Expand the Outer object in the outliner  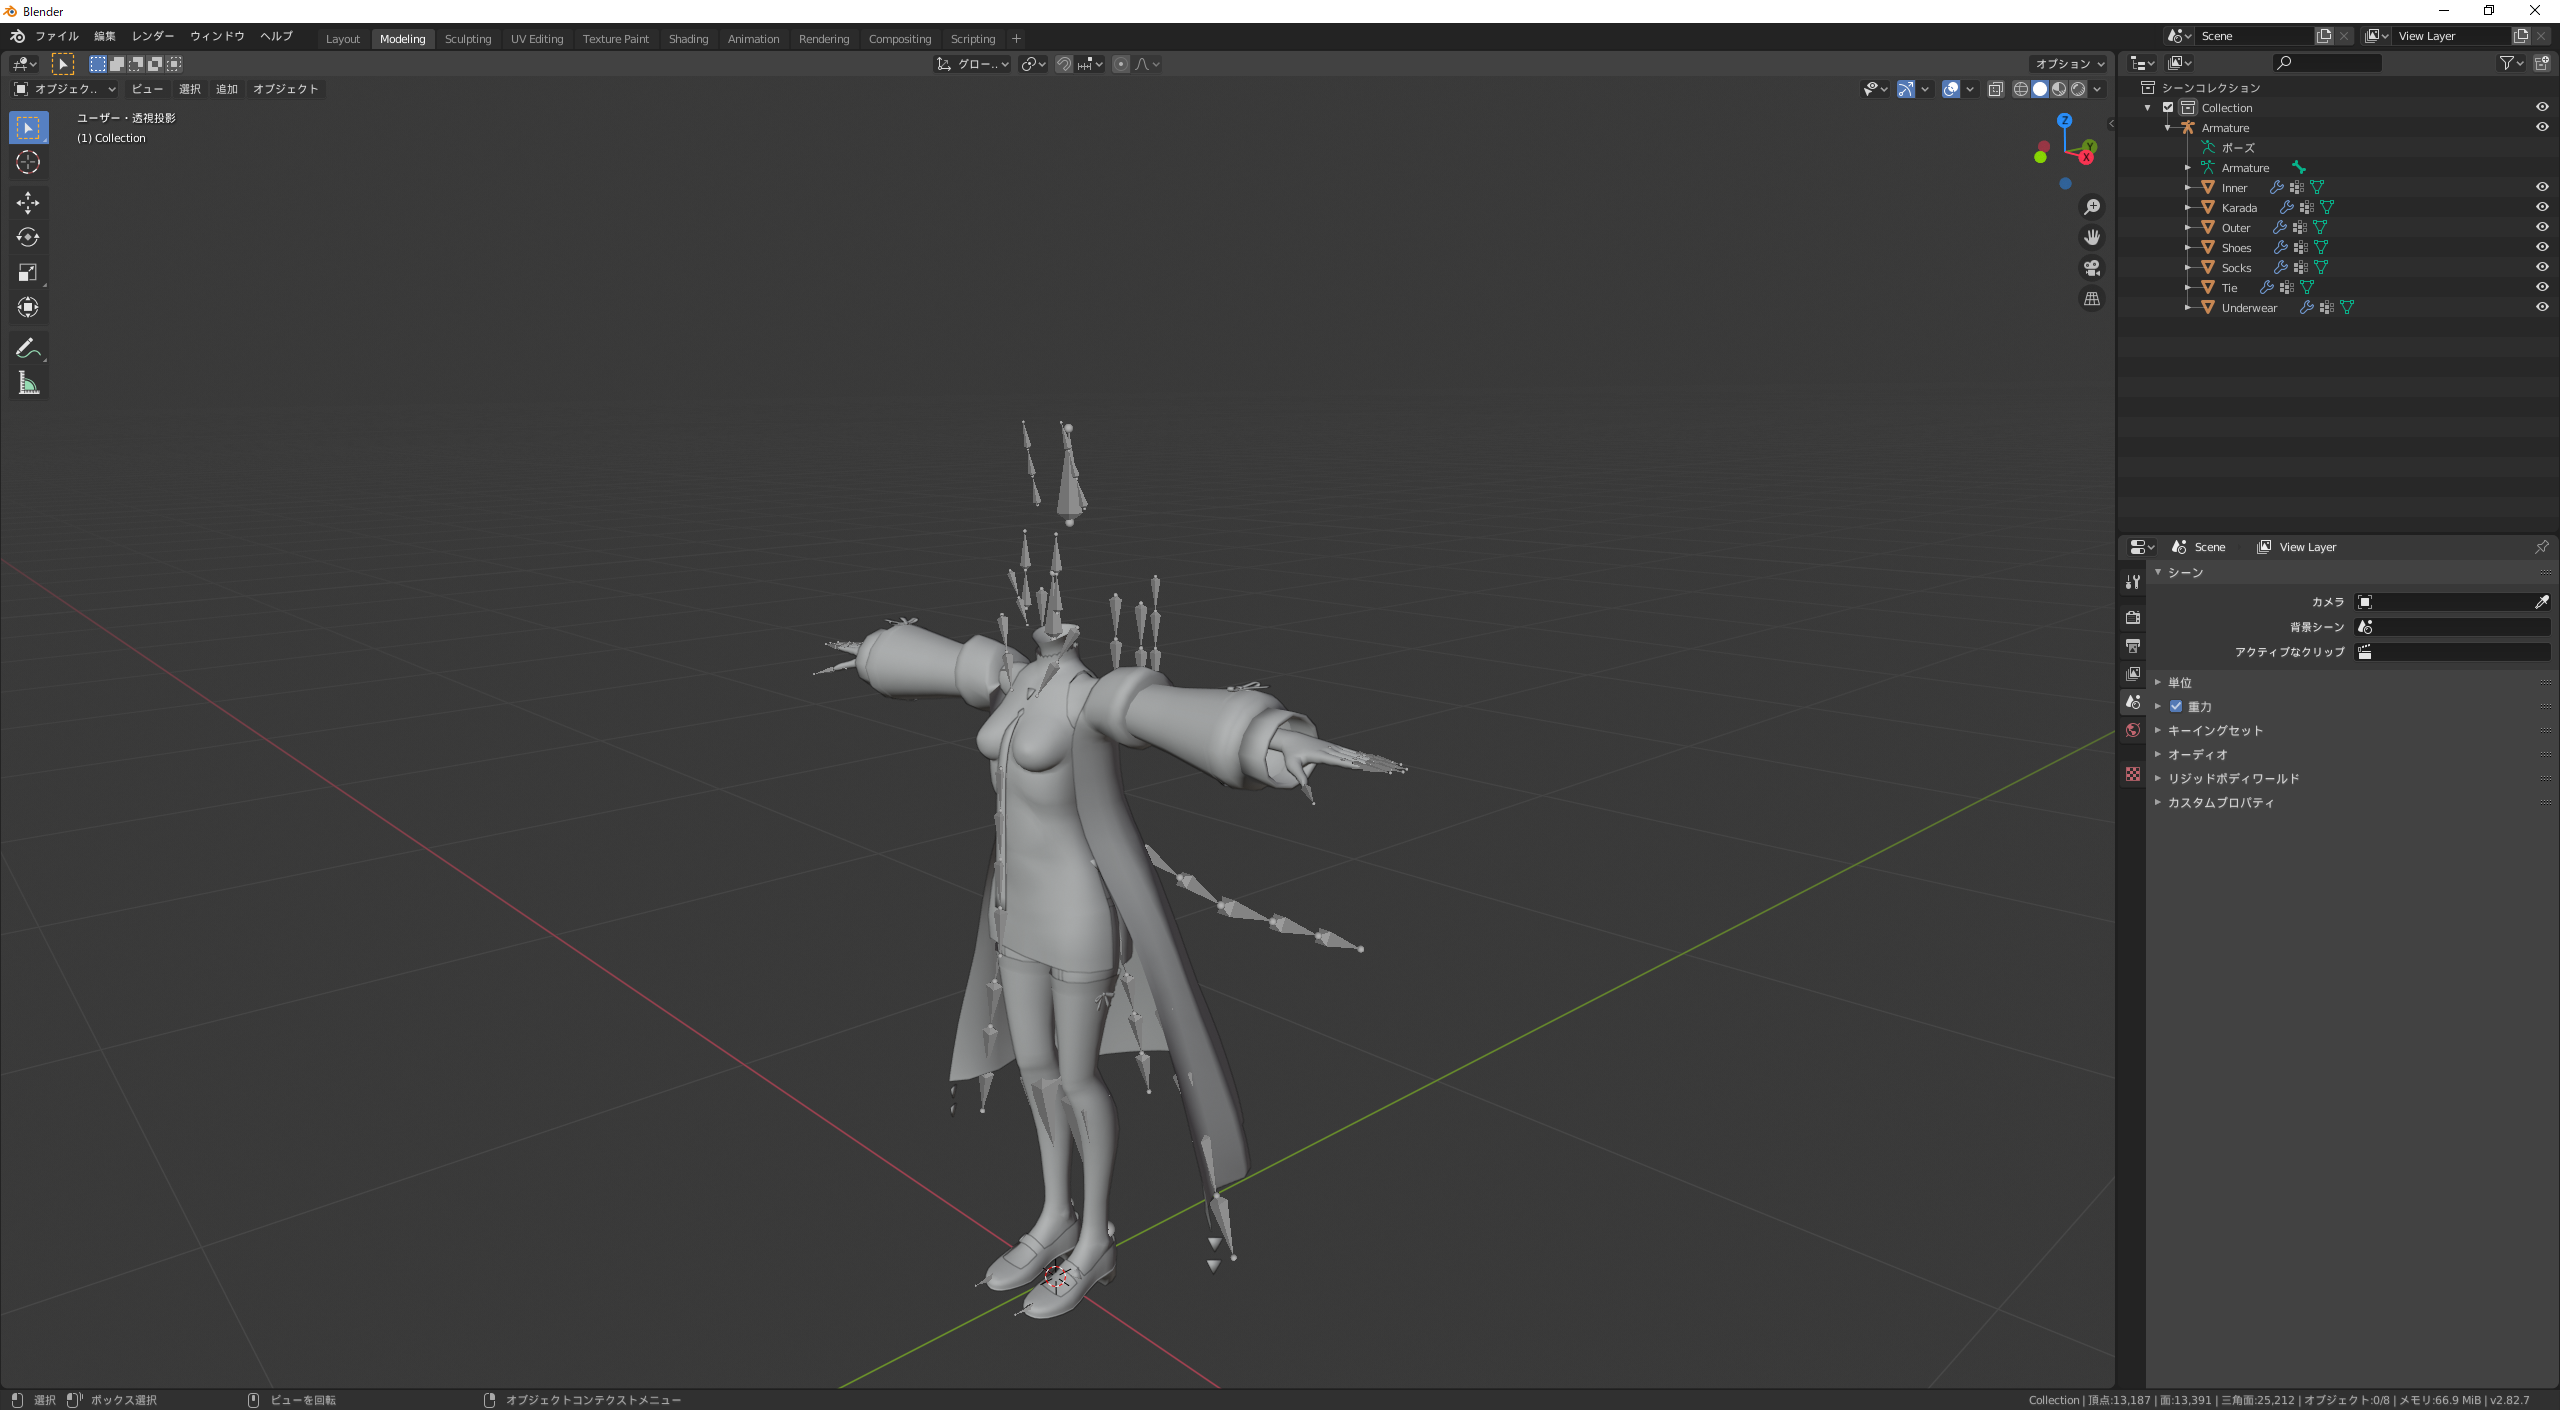pyautogui.click(x=2187, y=228)
